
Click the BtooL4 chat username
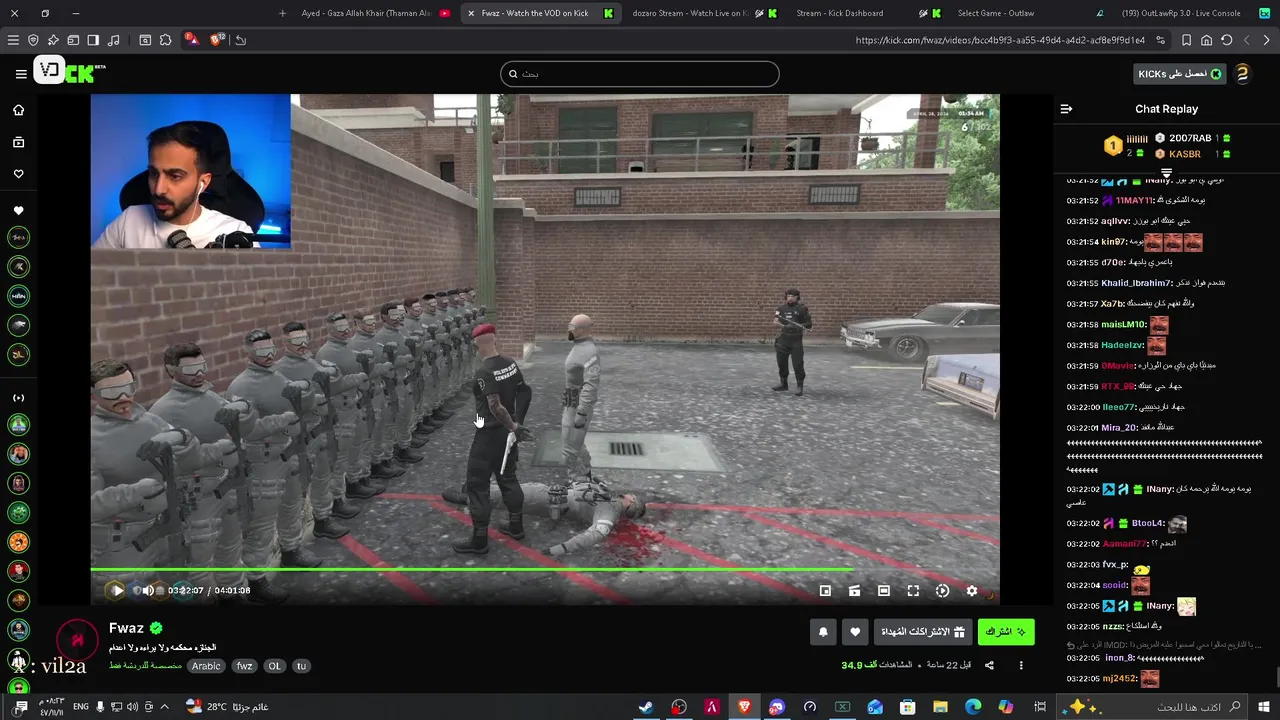tap(1149, 523)
